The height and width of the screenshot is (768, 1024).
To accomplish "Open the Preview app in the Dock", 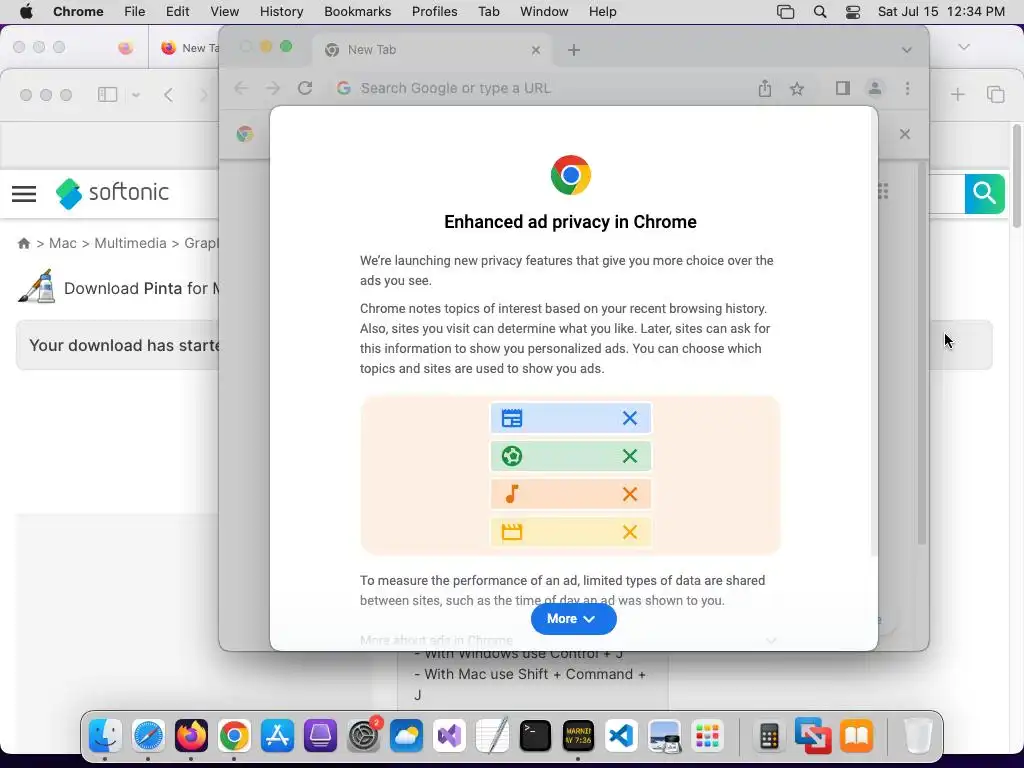I will [664, 736].
